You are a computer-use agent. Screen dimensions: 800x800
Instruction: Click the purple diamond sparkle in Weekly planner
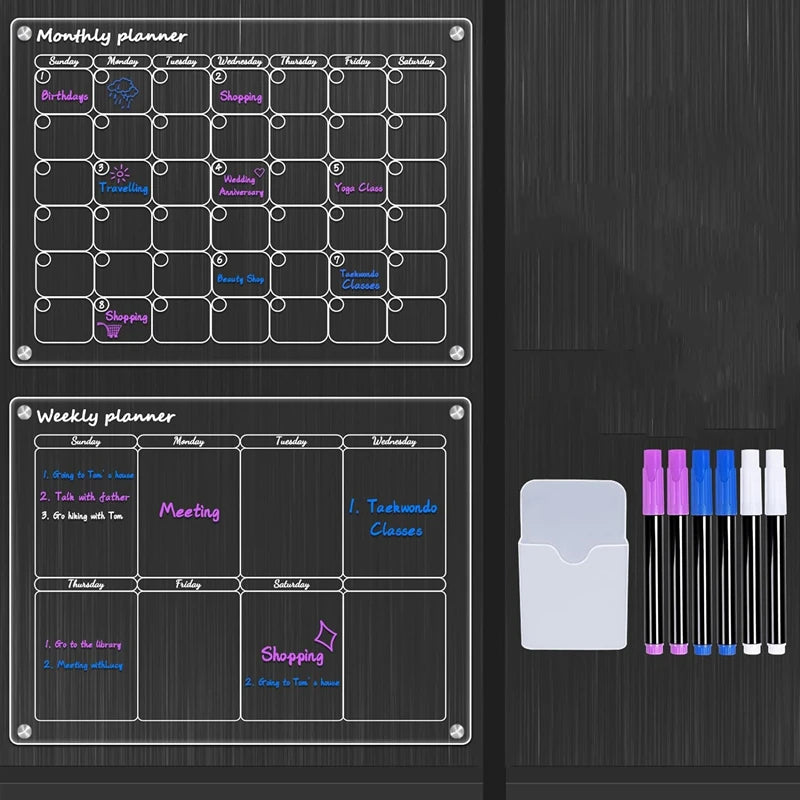tap(323, 635)
